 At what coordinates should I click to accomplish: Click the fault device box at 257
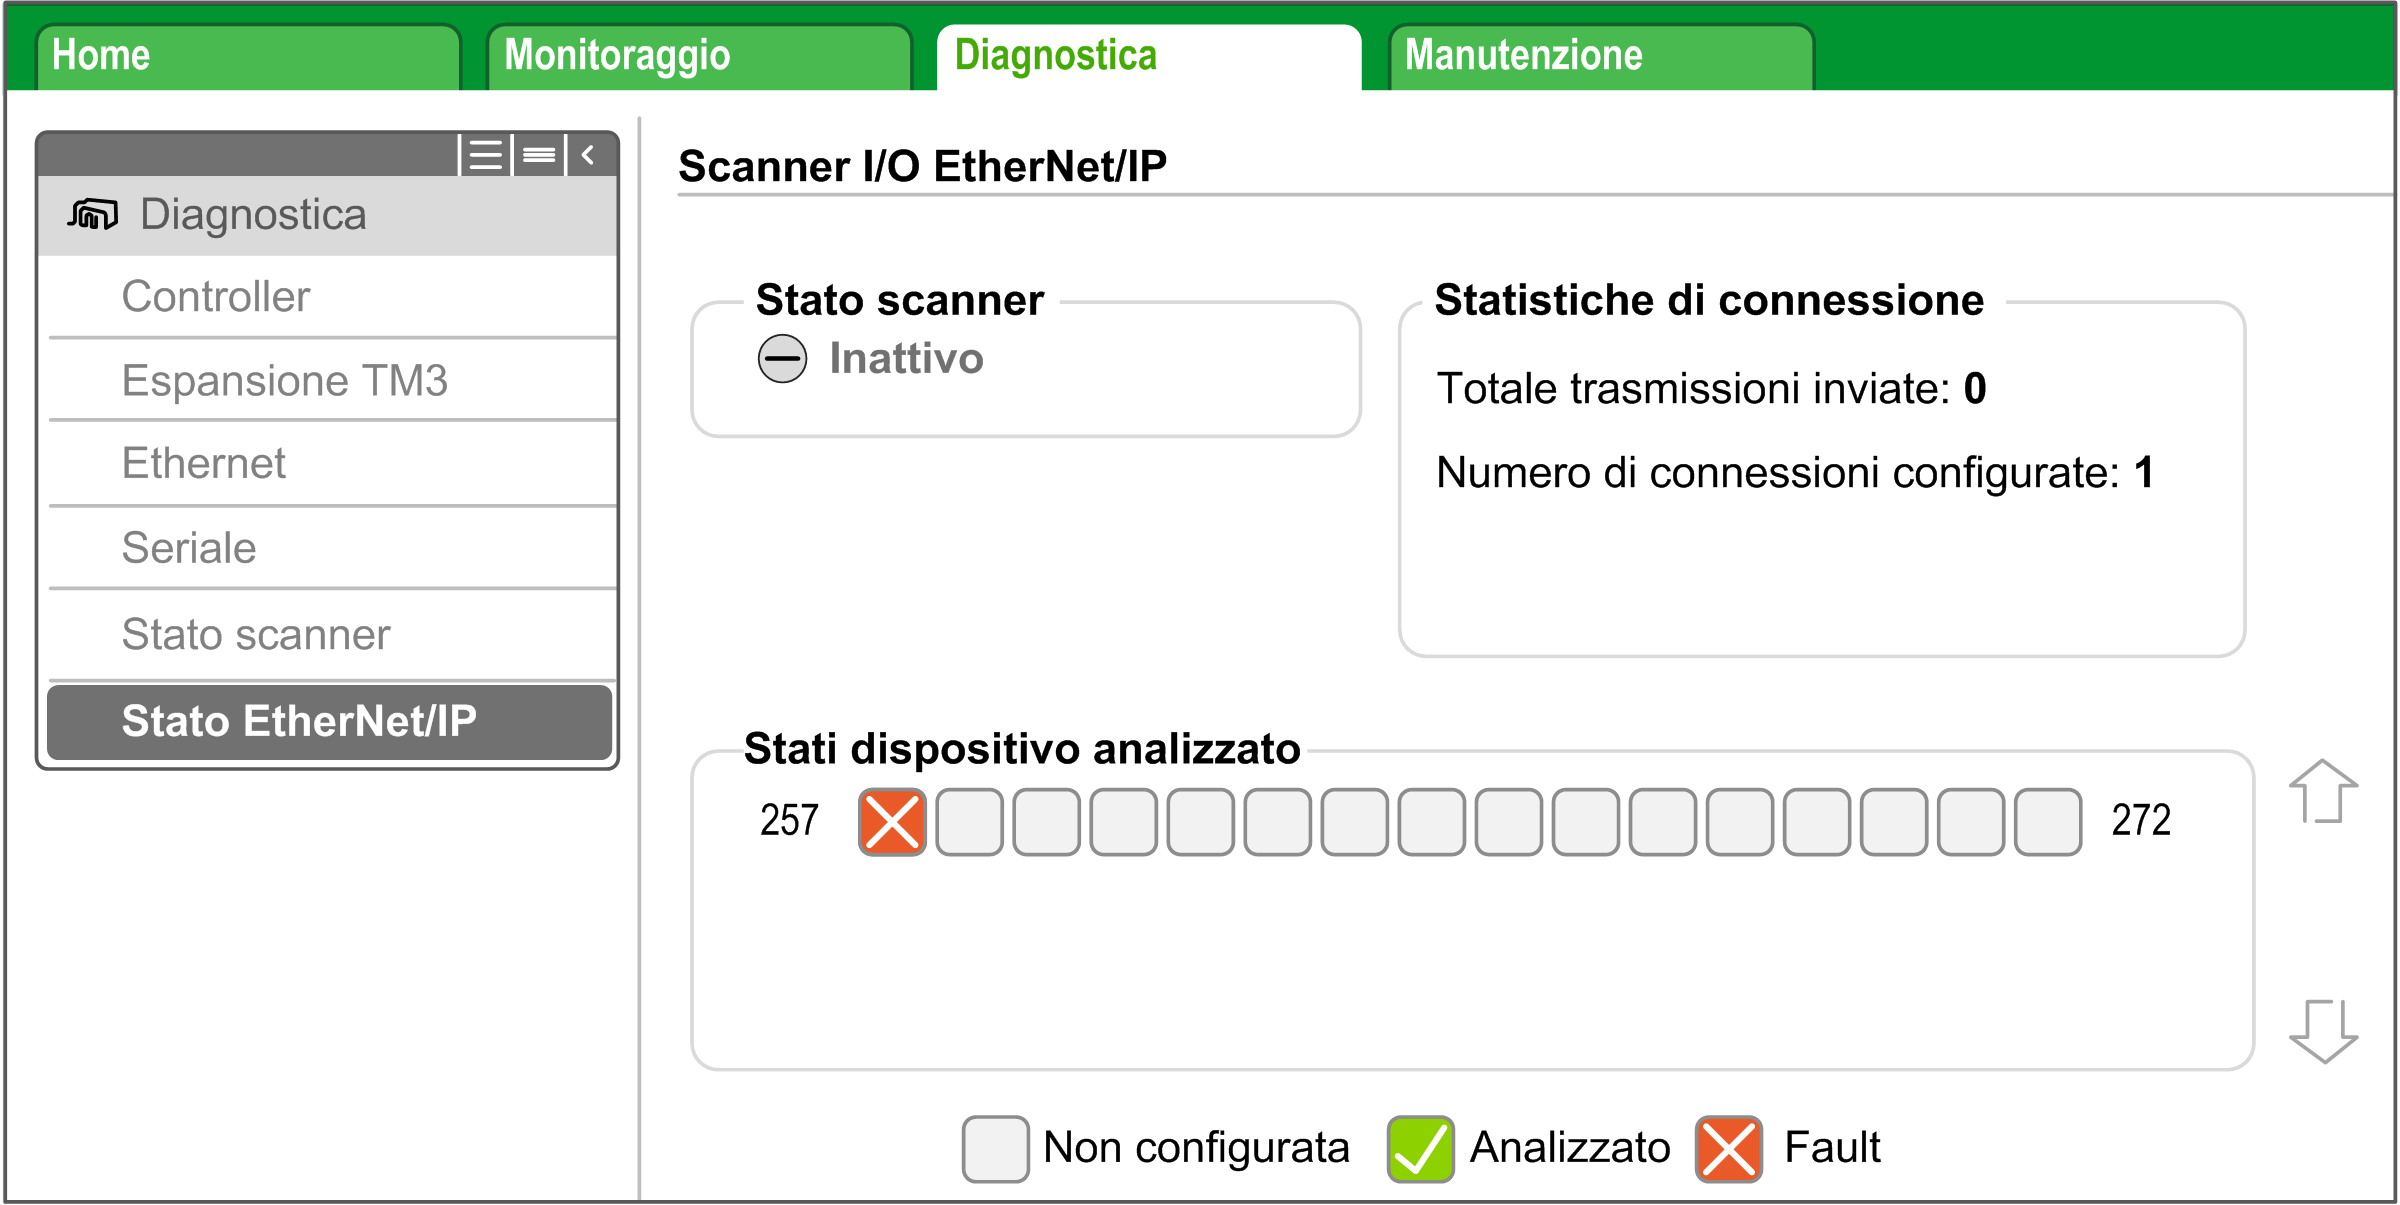pyautogui.click(x=892, y=822)
